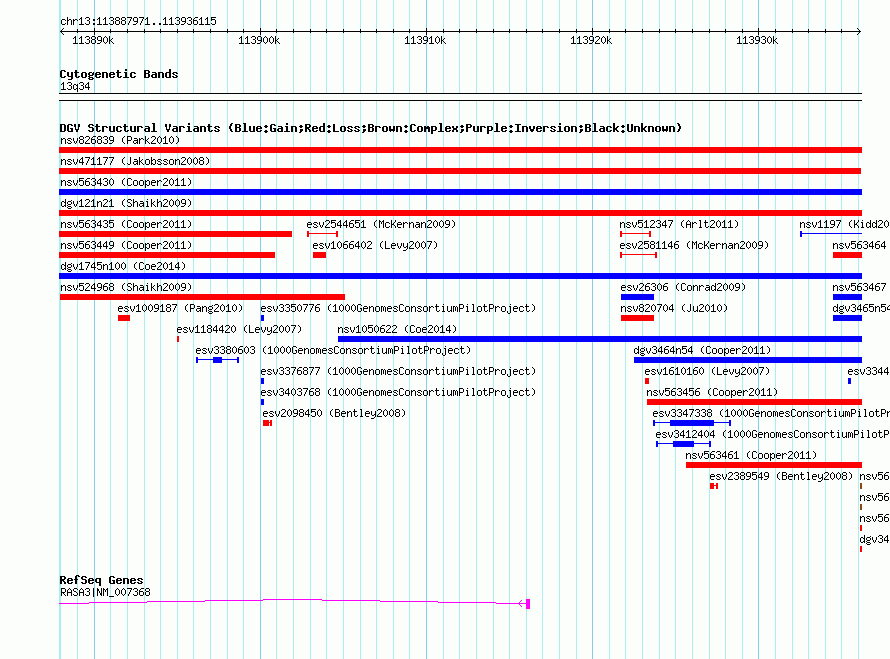Select the nsv471177 (Jakobsson2008) label

[135, 161]
